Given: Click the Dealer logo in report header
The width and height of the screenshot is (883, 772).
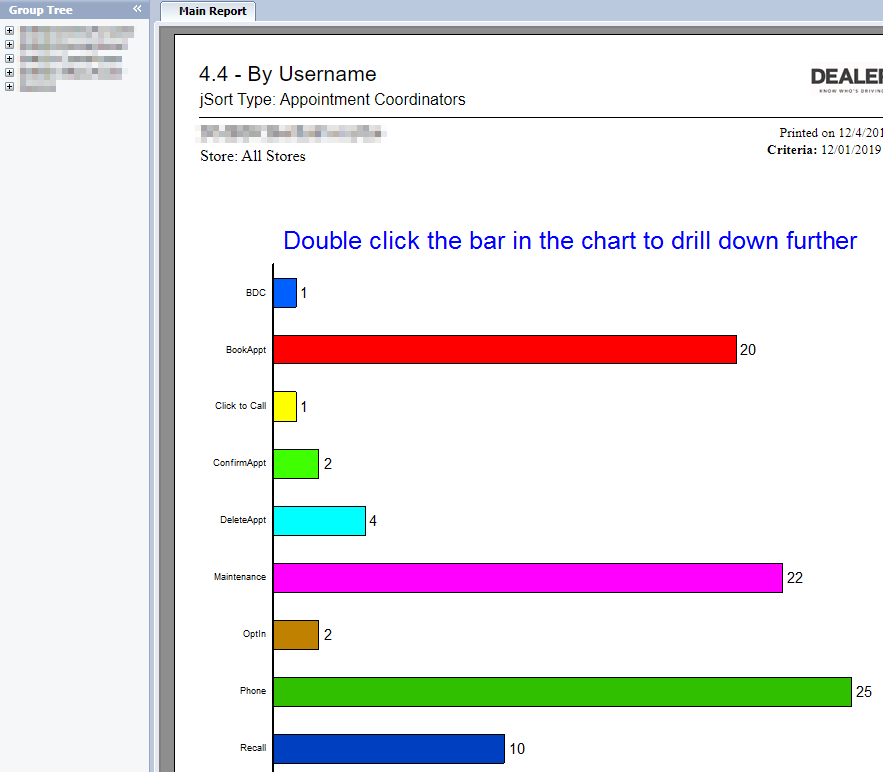Looking at the screenshot, I should [846, 79].
